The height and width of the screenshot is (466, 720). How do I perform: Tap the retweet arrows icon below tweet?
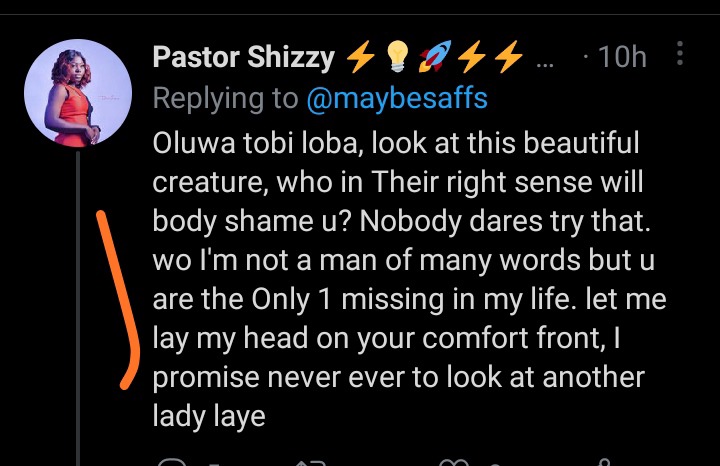[x=310, y=462]
